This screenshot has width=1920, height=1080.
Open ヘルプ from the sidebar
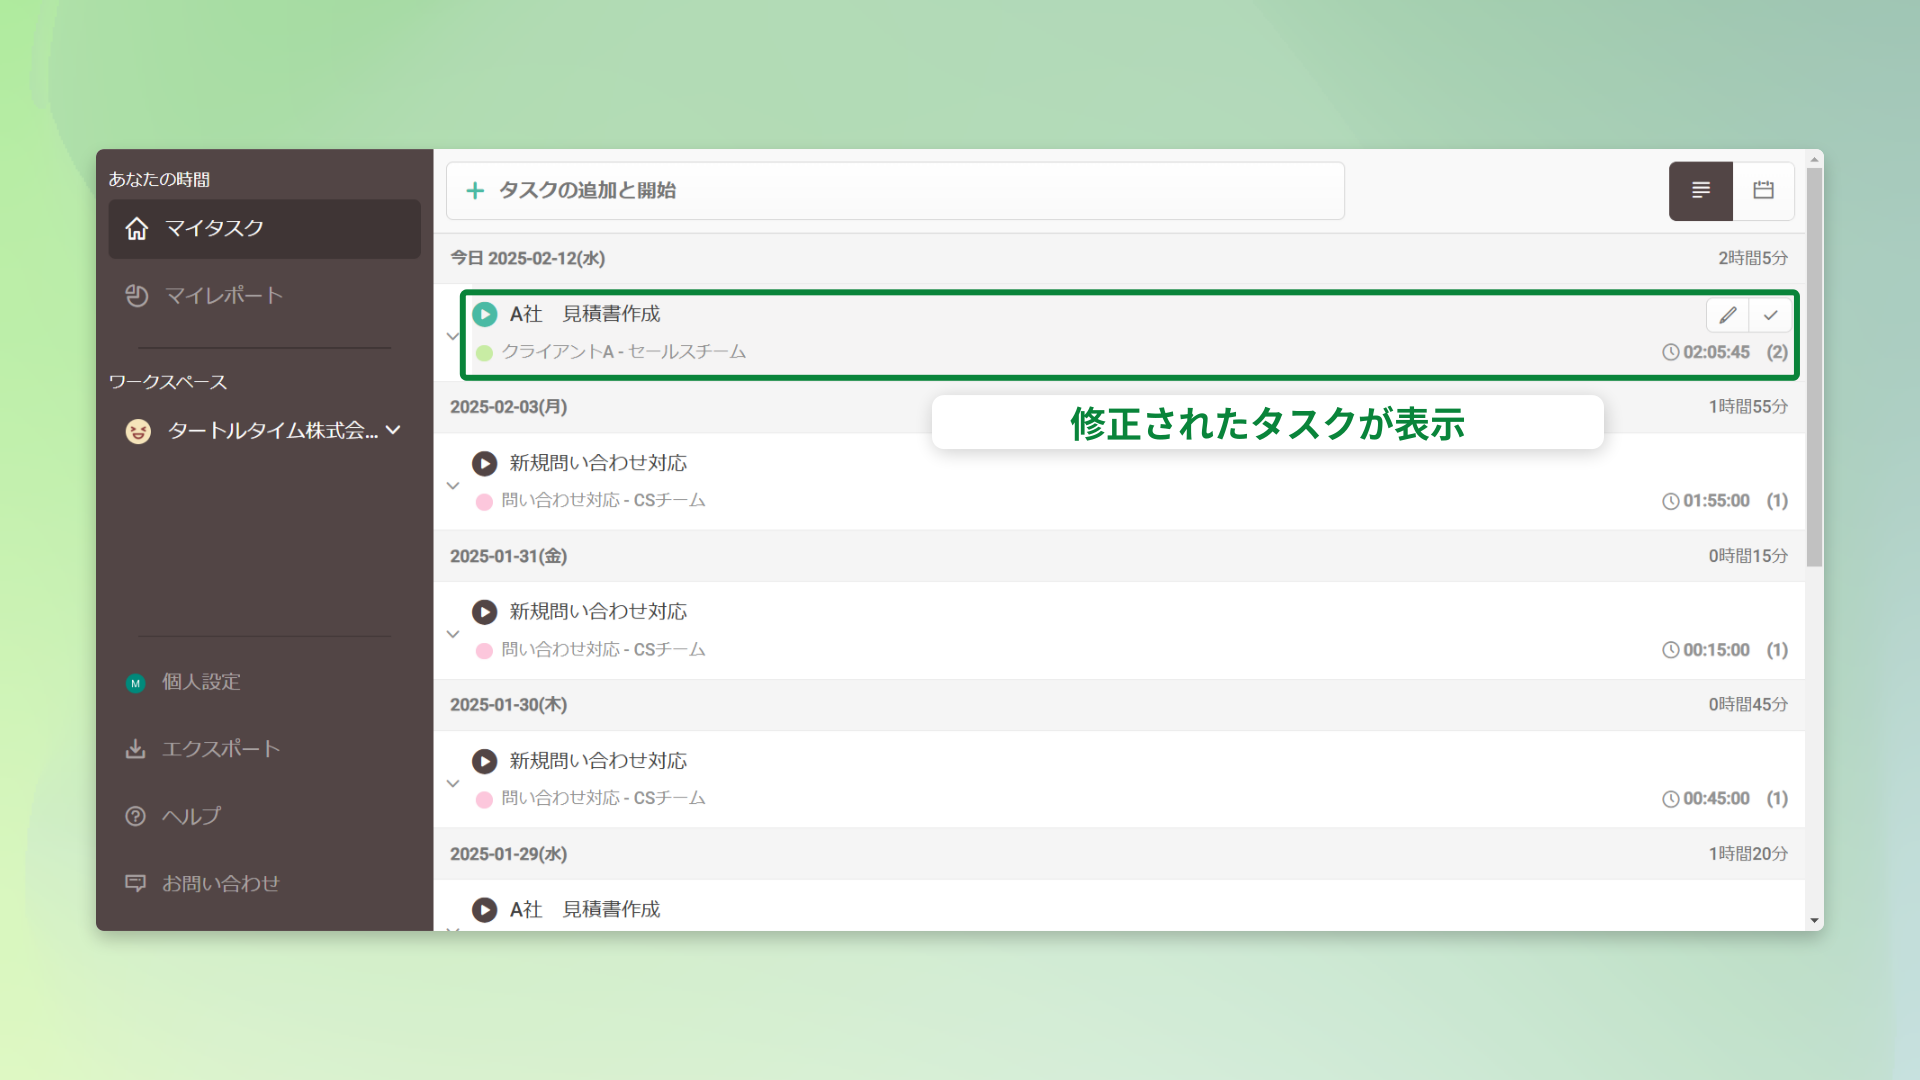tap(191, 816)
